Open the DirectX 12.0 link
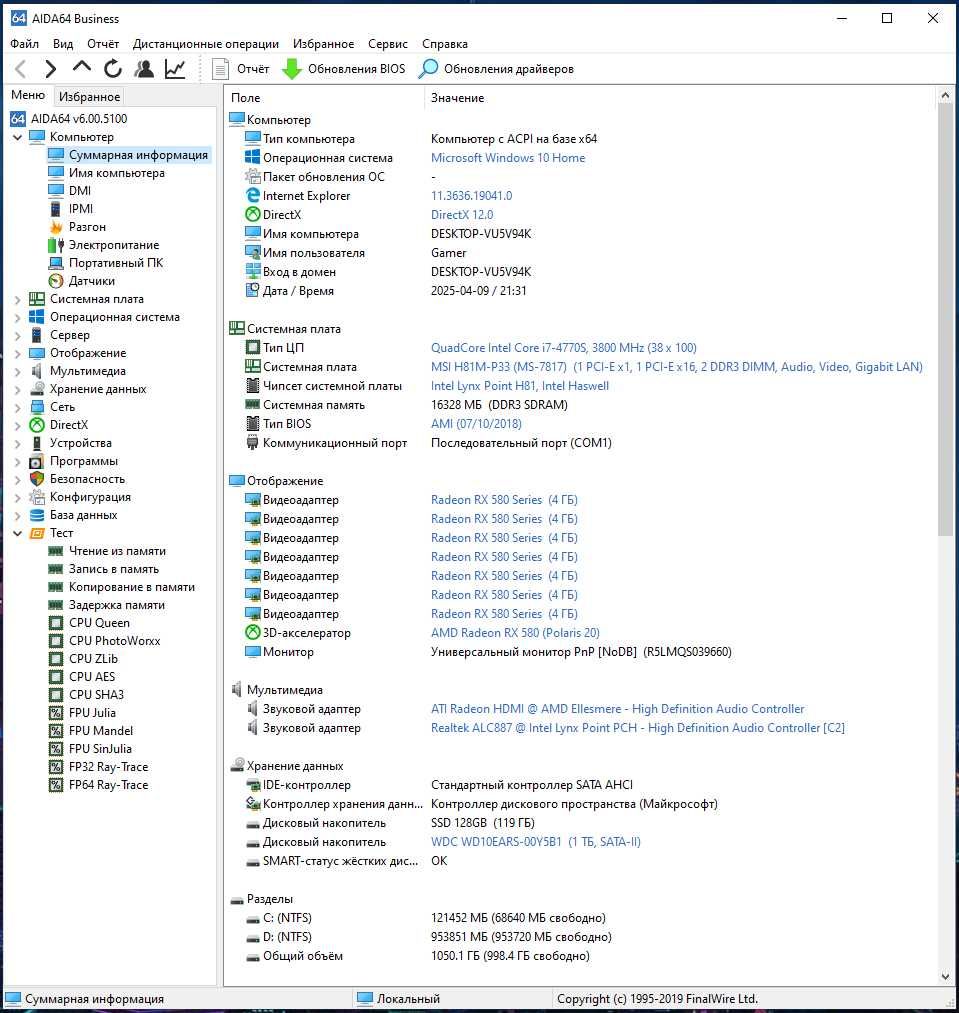 click(461, 214)
